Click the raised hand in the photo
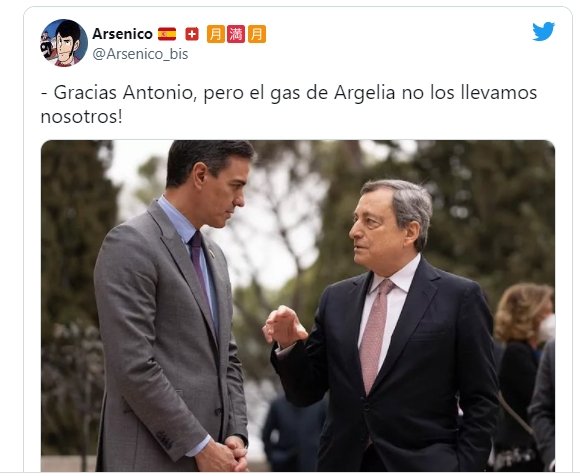 284,326
